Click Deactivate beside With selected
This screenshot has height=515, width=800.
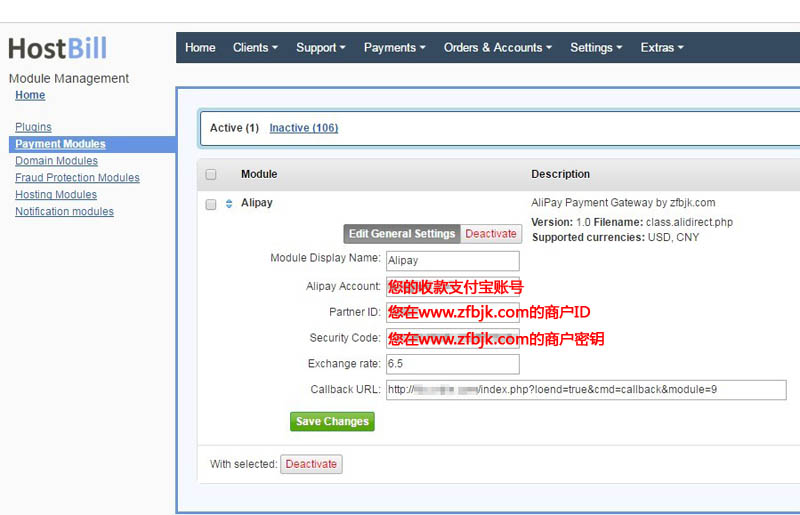point(311,464)
